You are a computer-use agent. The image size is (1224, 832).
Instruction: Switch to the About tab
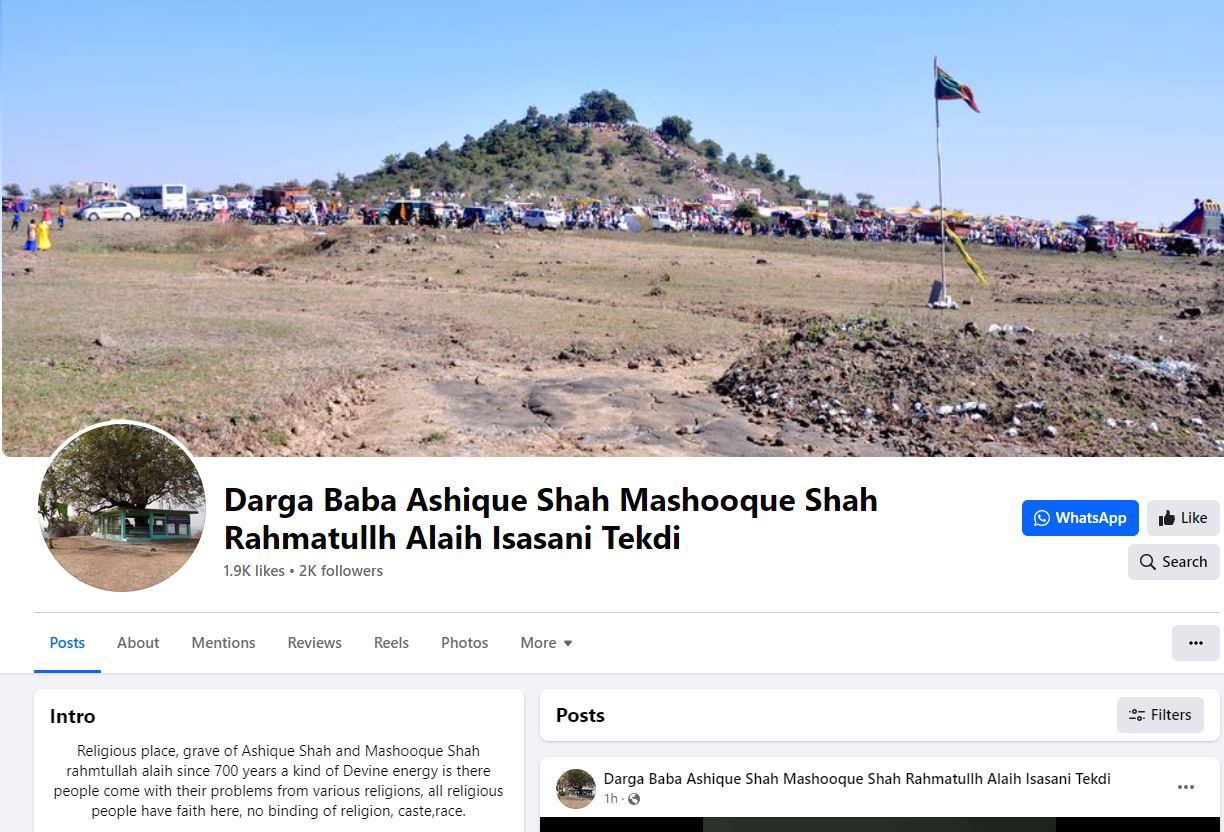[138, 643]
